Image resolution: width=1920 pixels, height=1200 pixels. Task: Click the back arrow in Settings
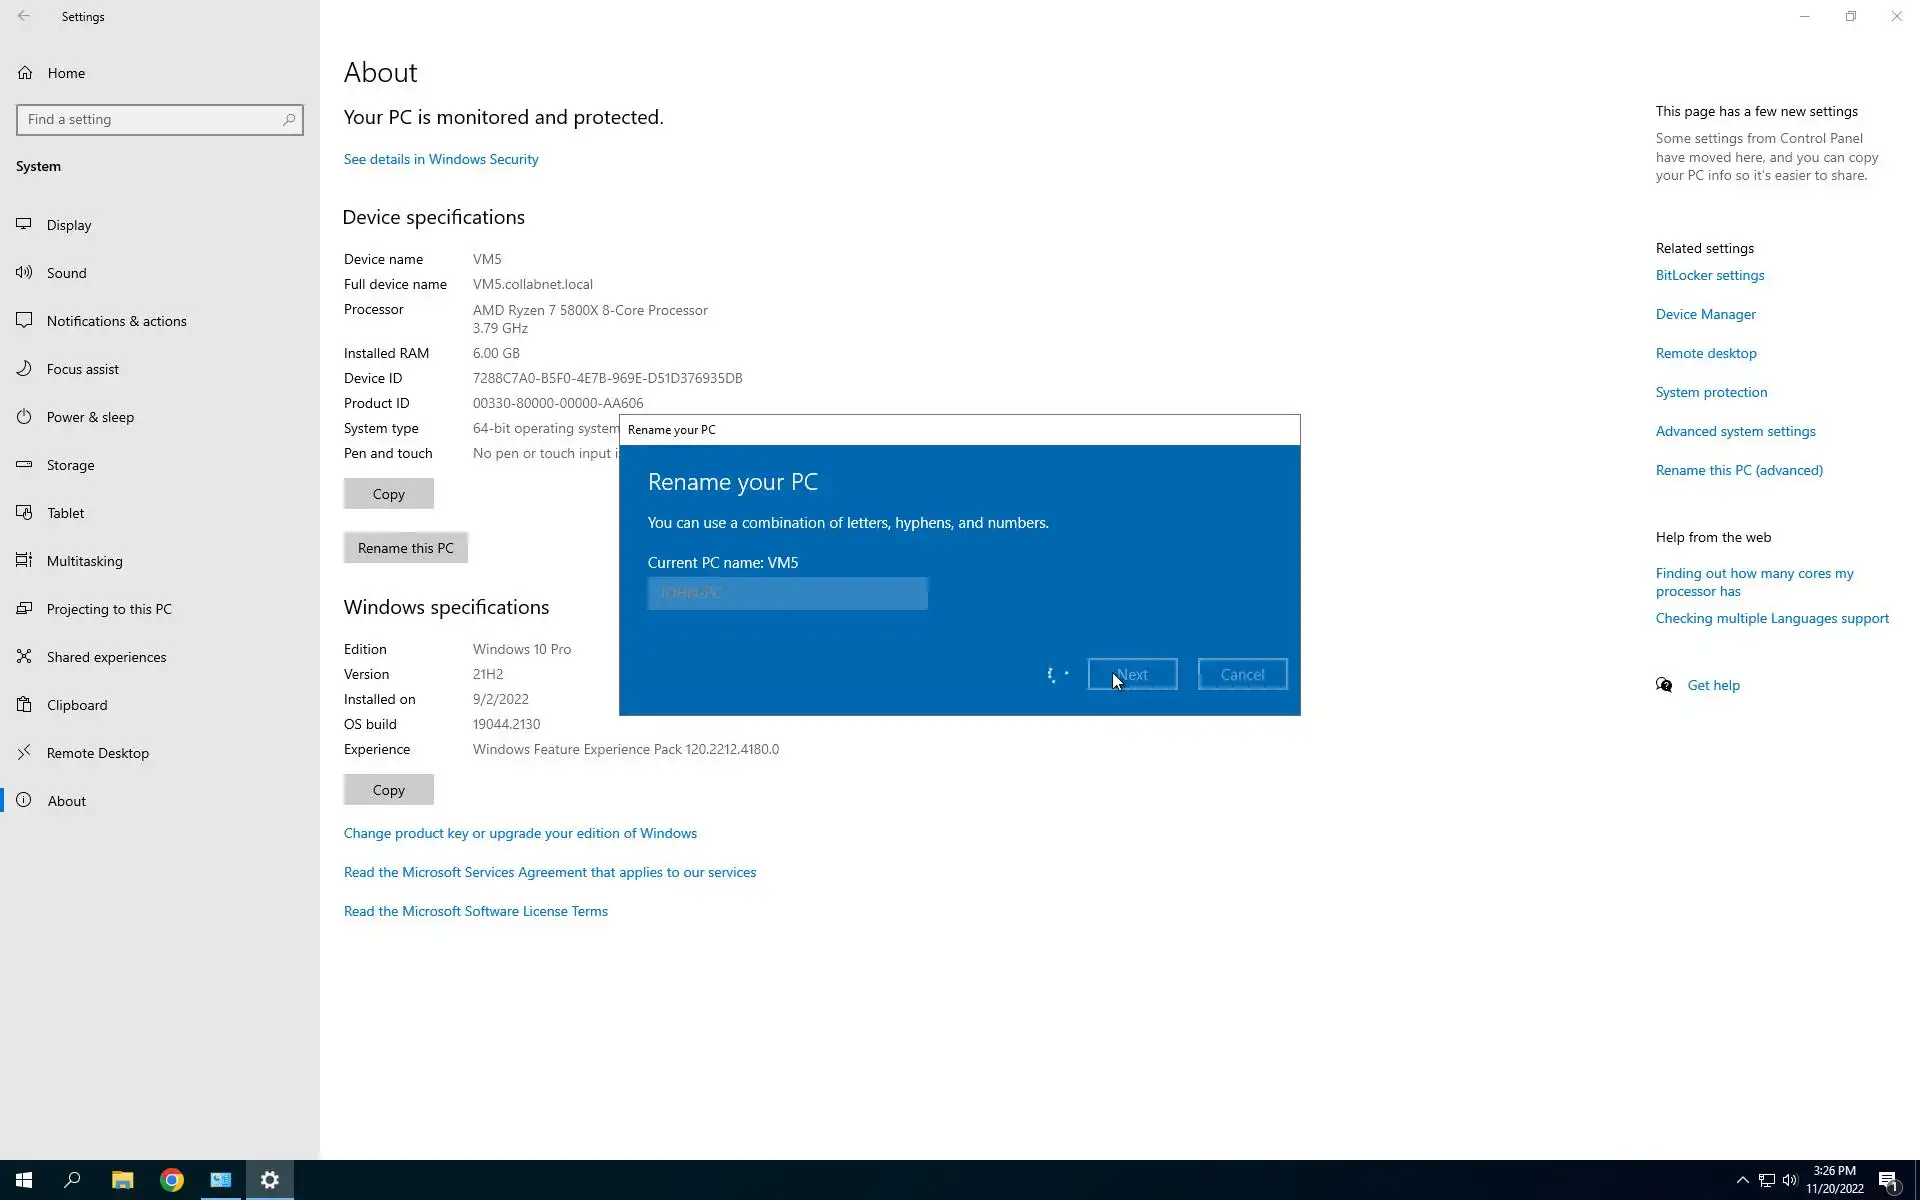click(24, 16)
